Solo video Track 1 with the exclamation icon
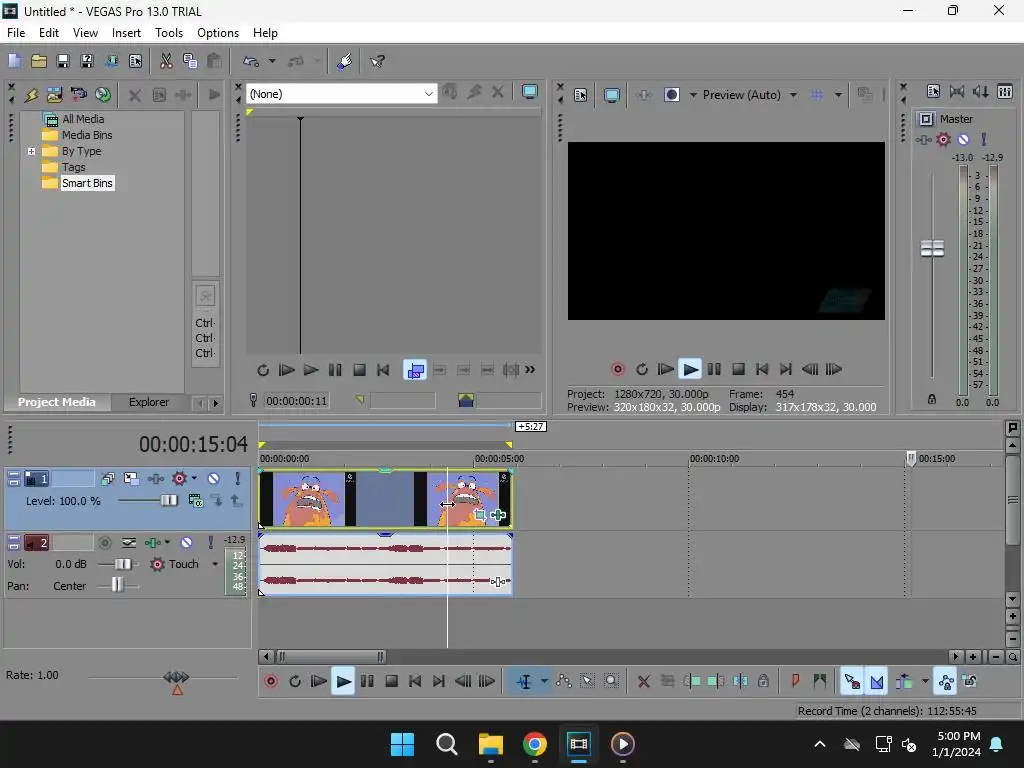 (x=238, y=479)
